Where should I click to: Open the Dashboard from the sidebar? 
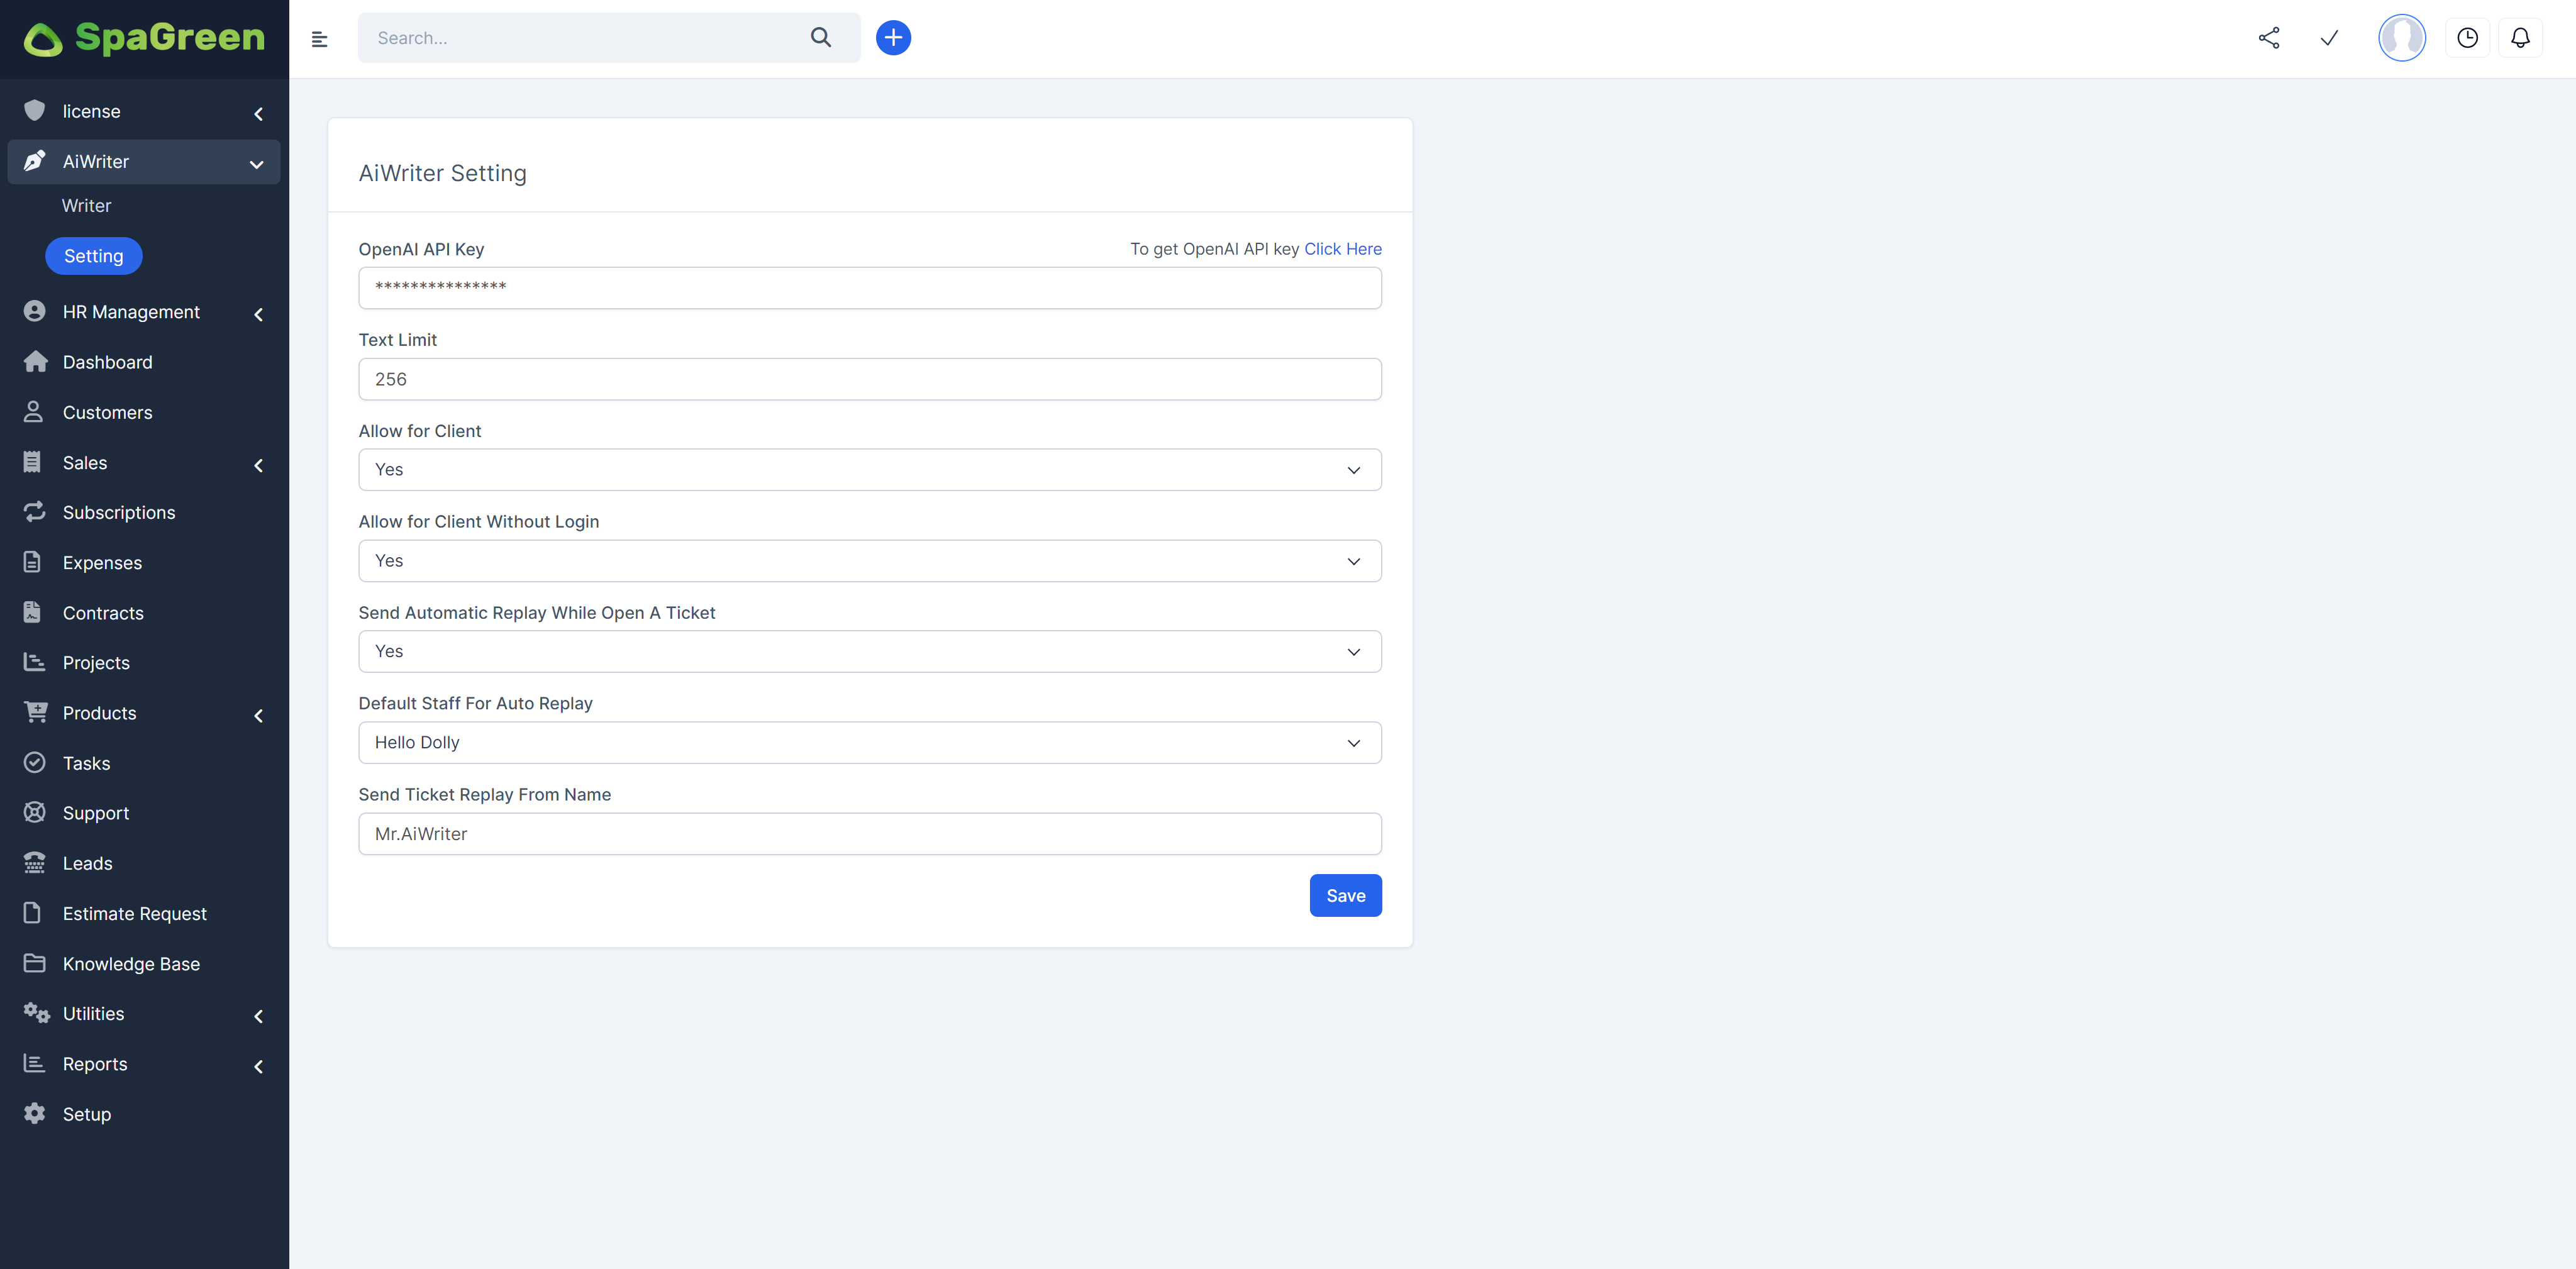coord(107,361)
